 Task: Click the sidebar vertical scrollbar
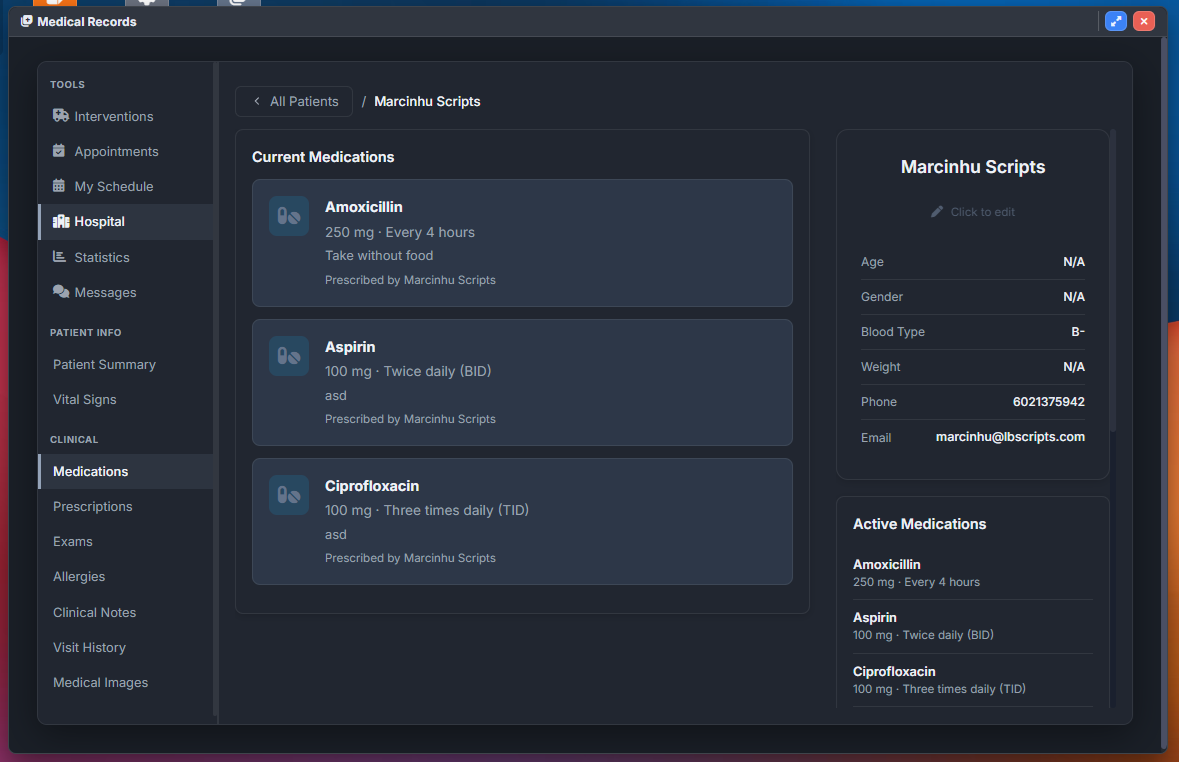pos(216,389)
